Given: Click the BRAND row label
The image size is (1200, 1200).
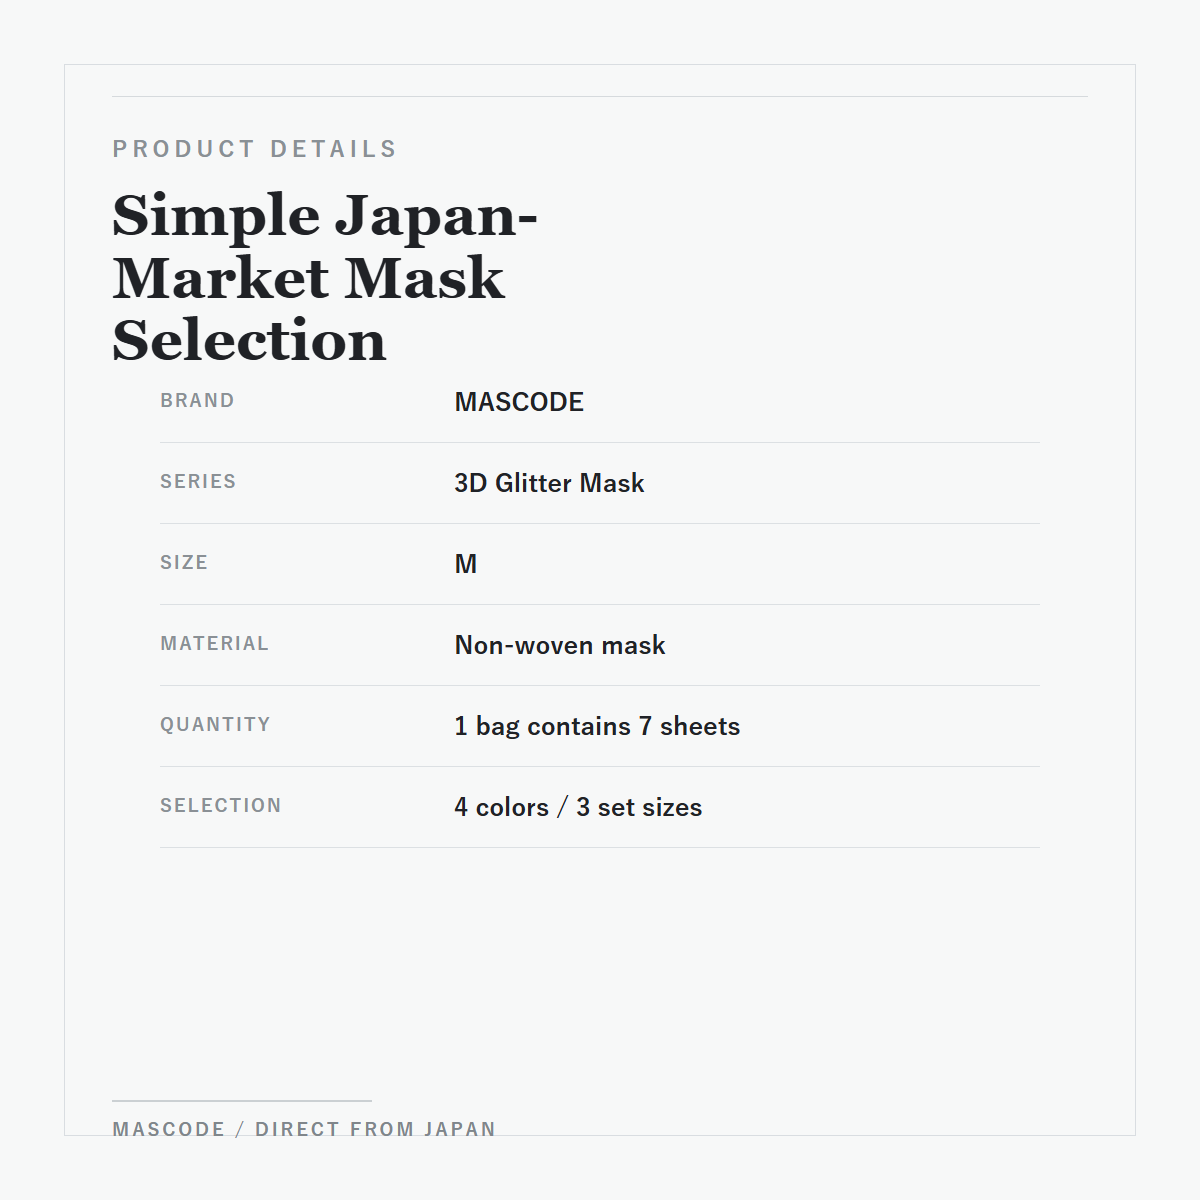Looking at the screenshot, I should click(x=197, y=400).
